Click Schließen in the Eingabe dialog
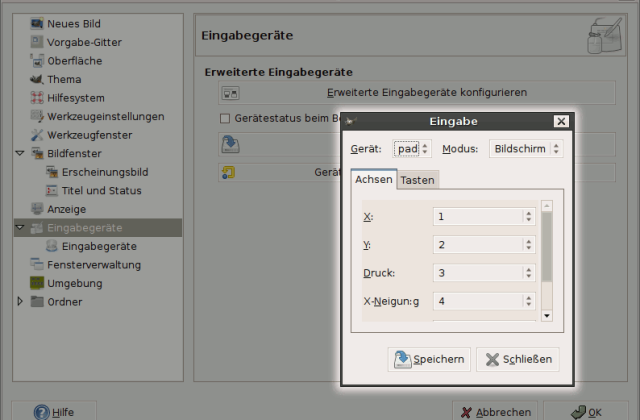The width and height of the screenshot is (640, 420). pos(518,359)
